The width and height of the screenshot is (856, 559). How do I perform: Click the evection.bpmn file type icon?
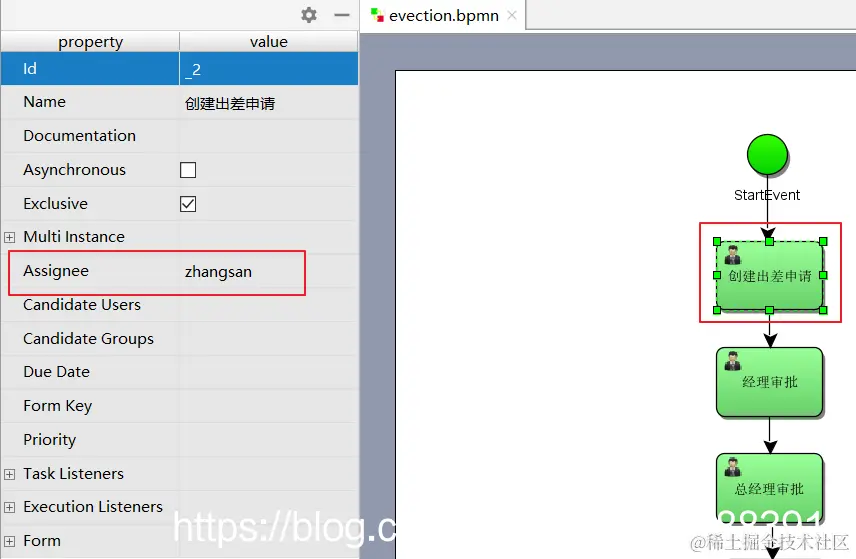click(377, 15)
